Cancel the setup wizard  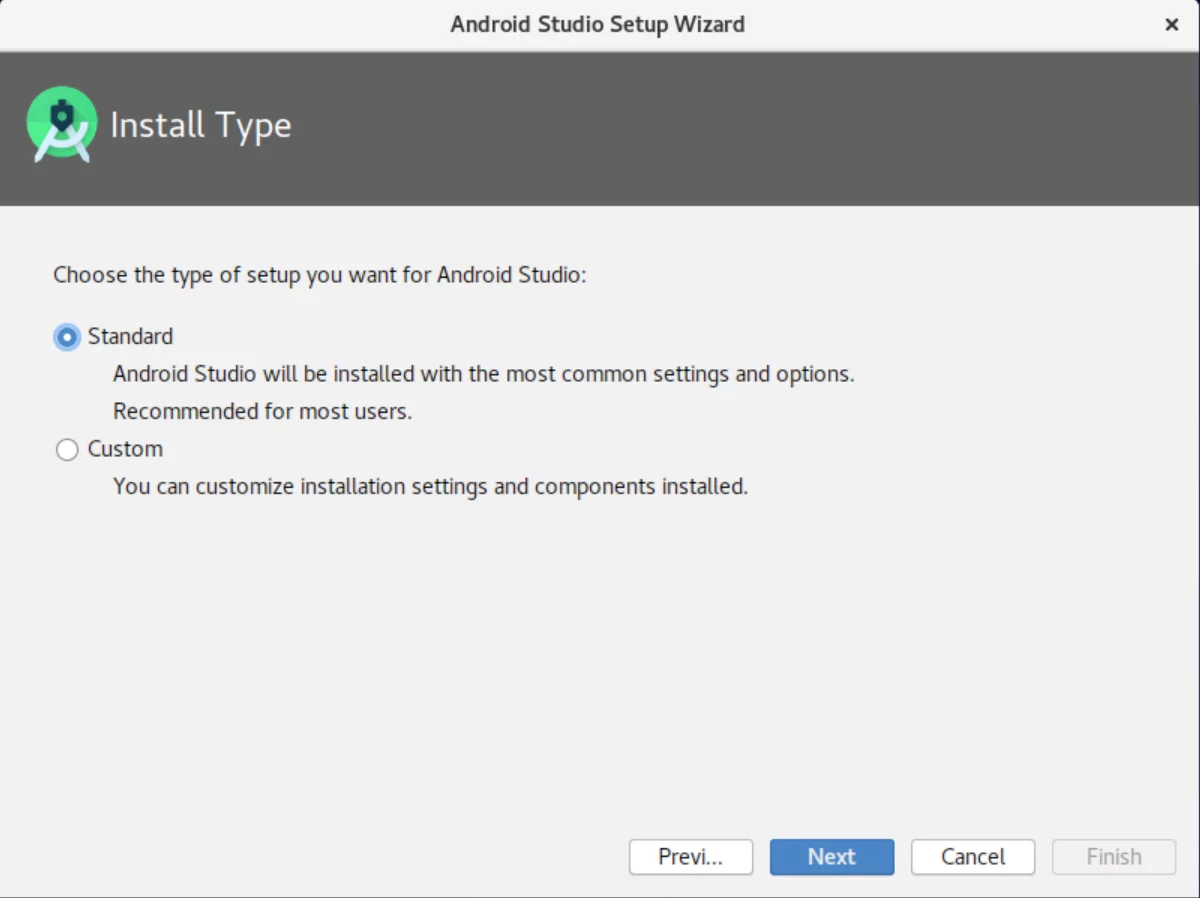pos(973,857)
